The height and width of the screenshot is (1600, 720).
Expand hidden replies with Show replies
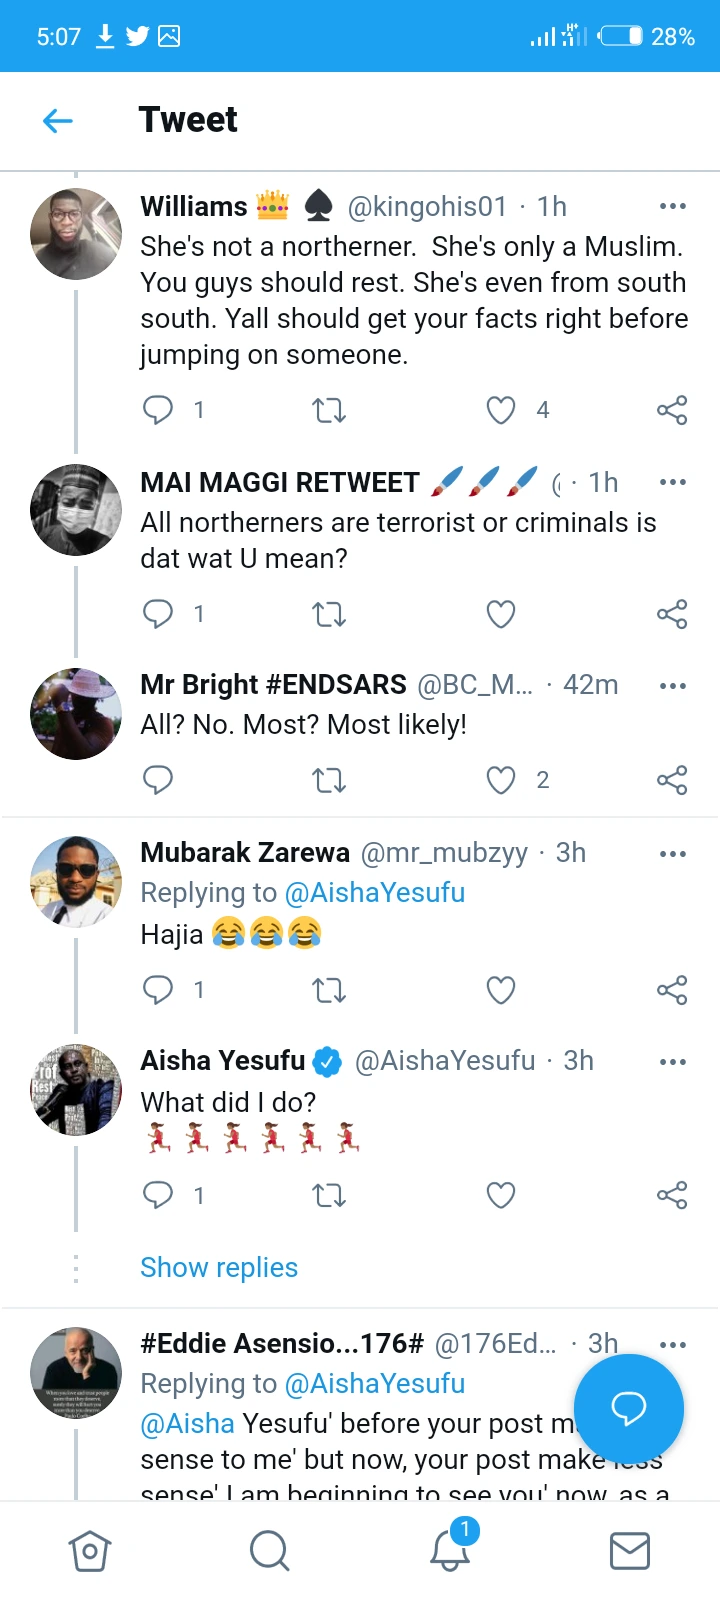(x=219, y=1268)
